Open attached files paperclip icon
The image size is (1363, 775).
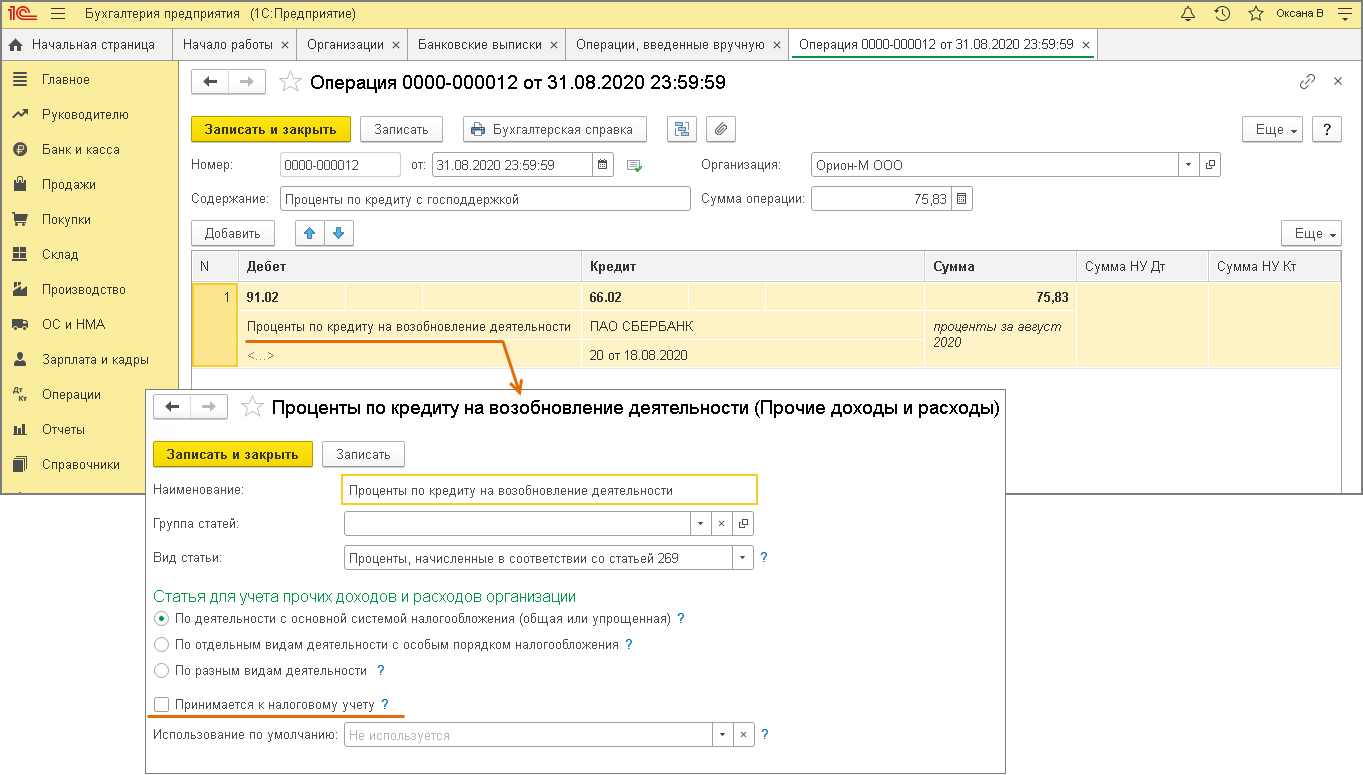pos(721,129)
